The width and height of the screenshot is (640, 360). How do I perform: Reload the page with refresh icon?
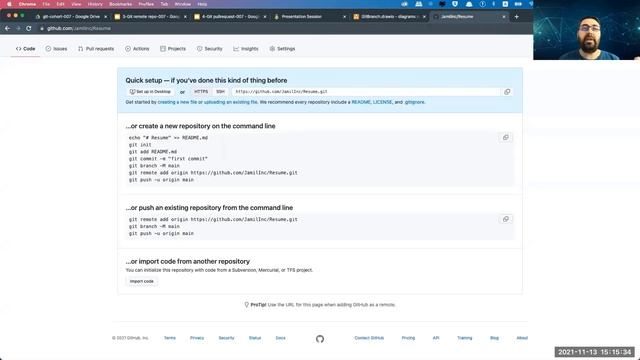click(29, 28)
